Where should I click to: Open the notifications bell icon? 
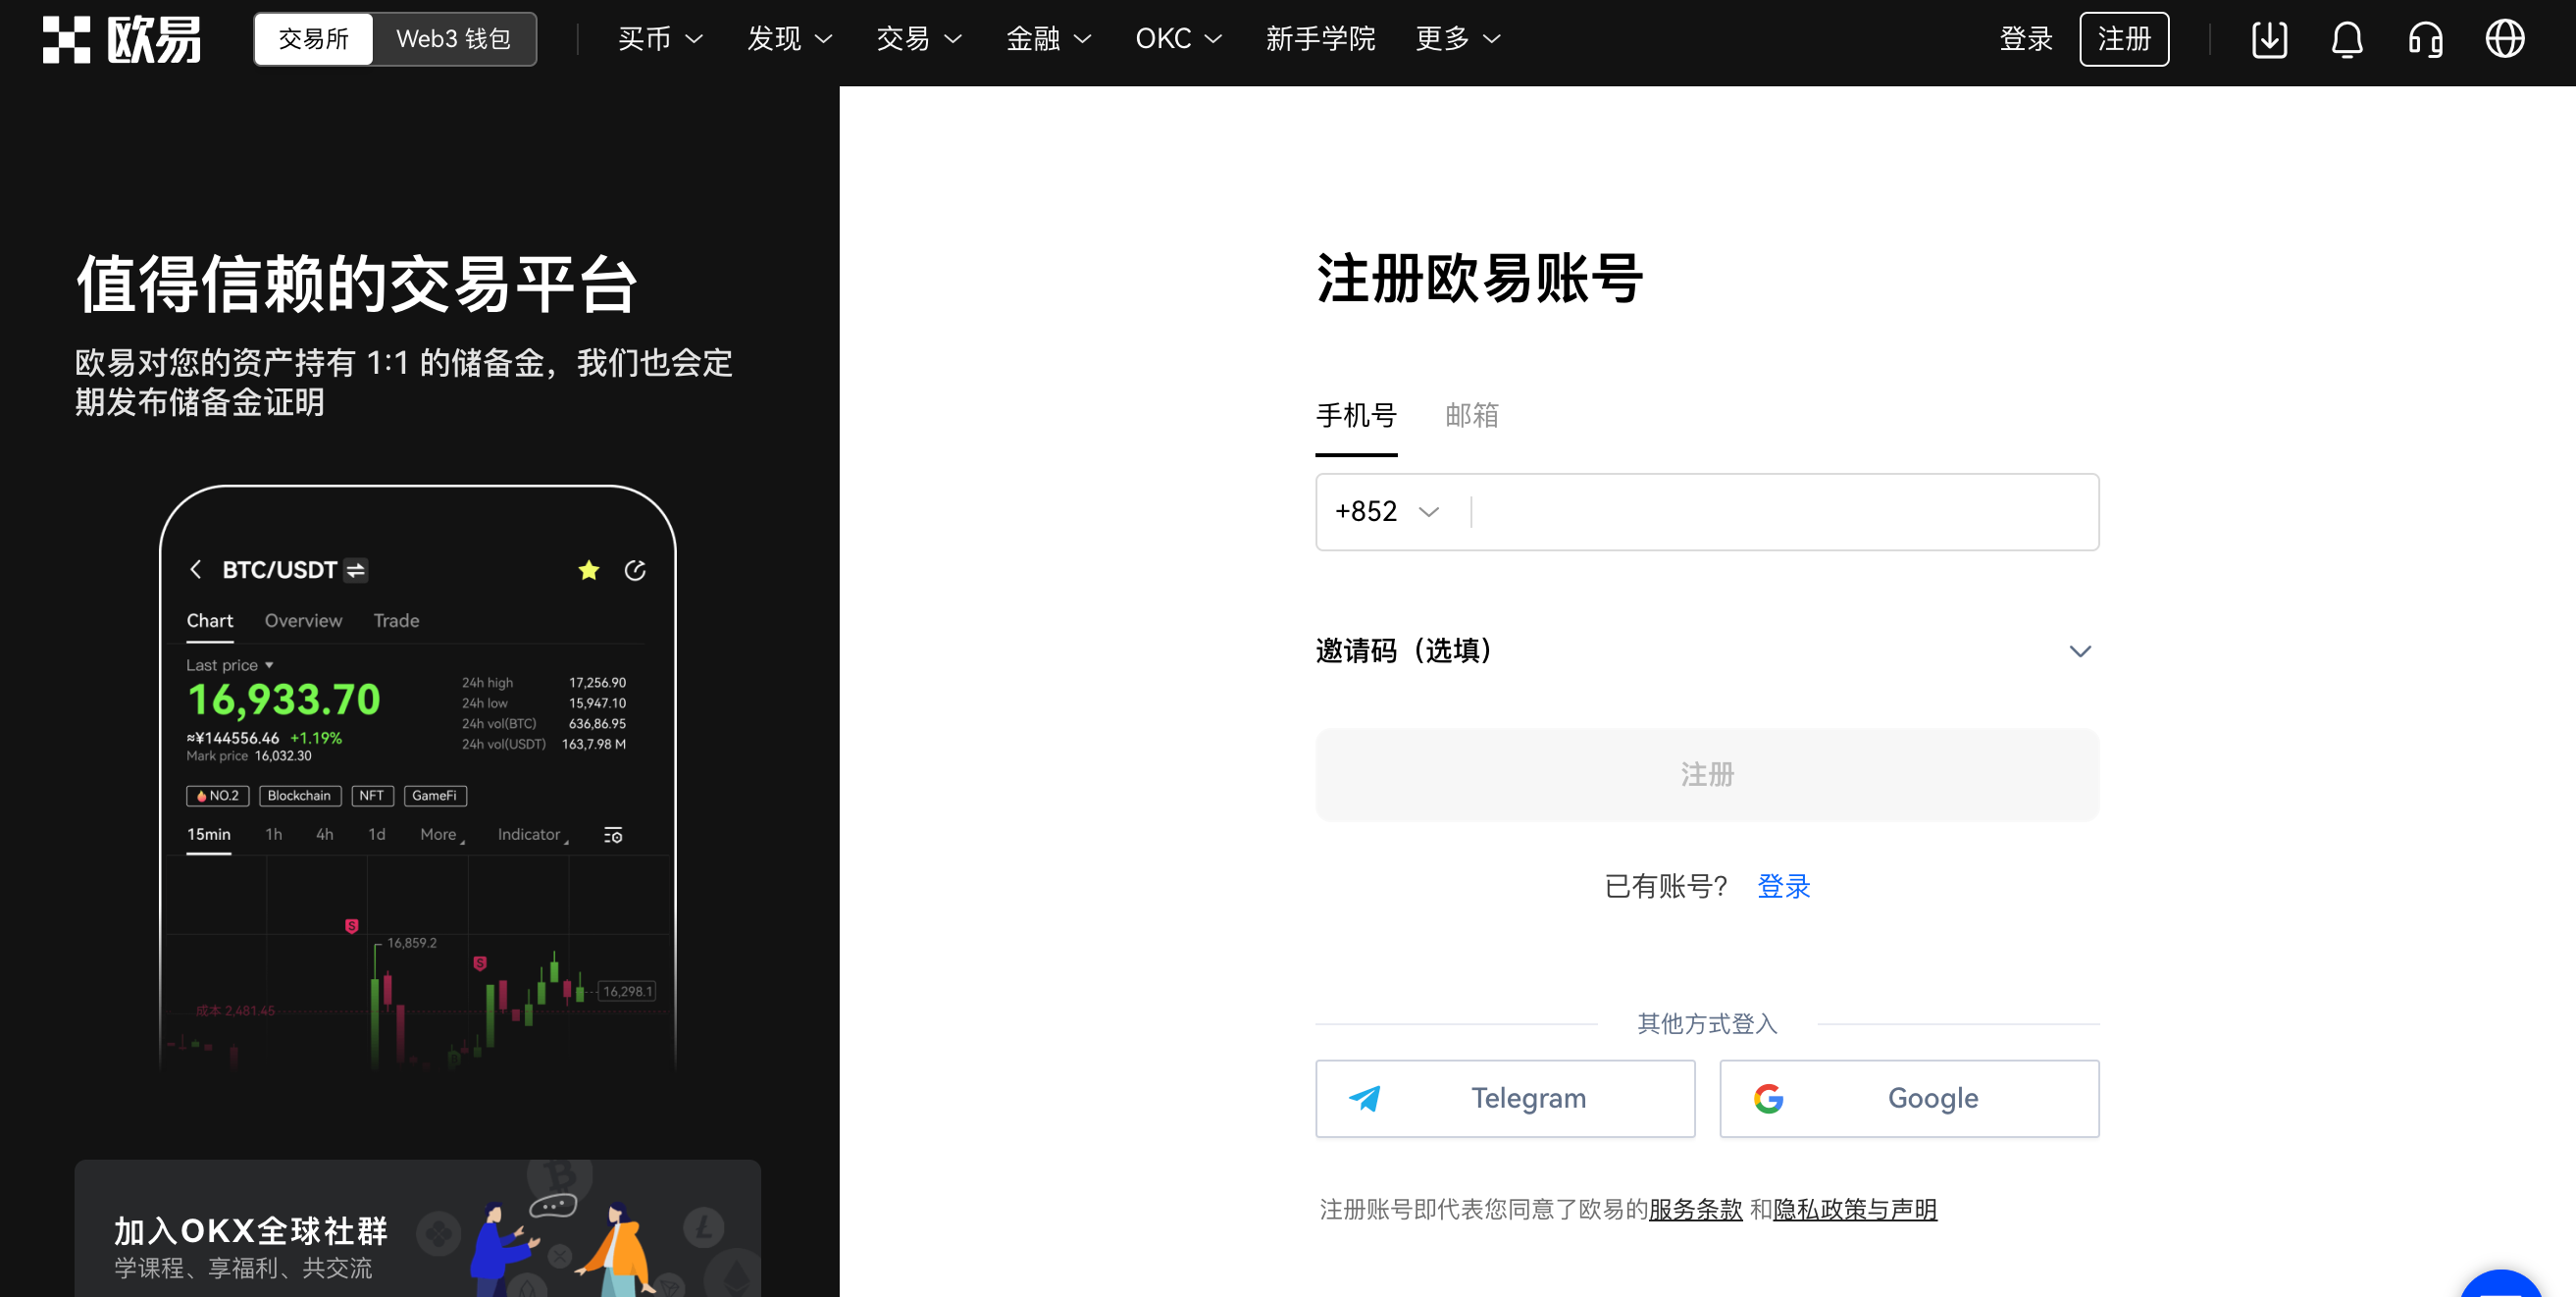2347,39
